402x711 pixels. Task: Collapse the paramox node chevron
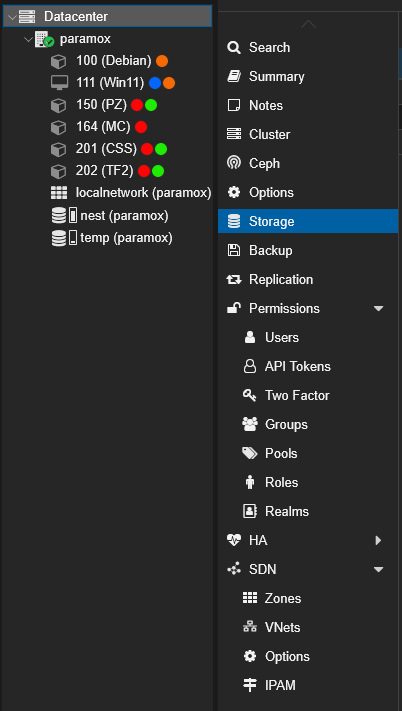29,39
